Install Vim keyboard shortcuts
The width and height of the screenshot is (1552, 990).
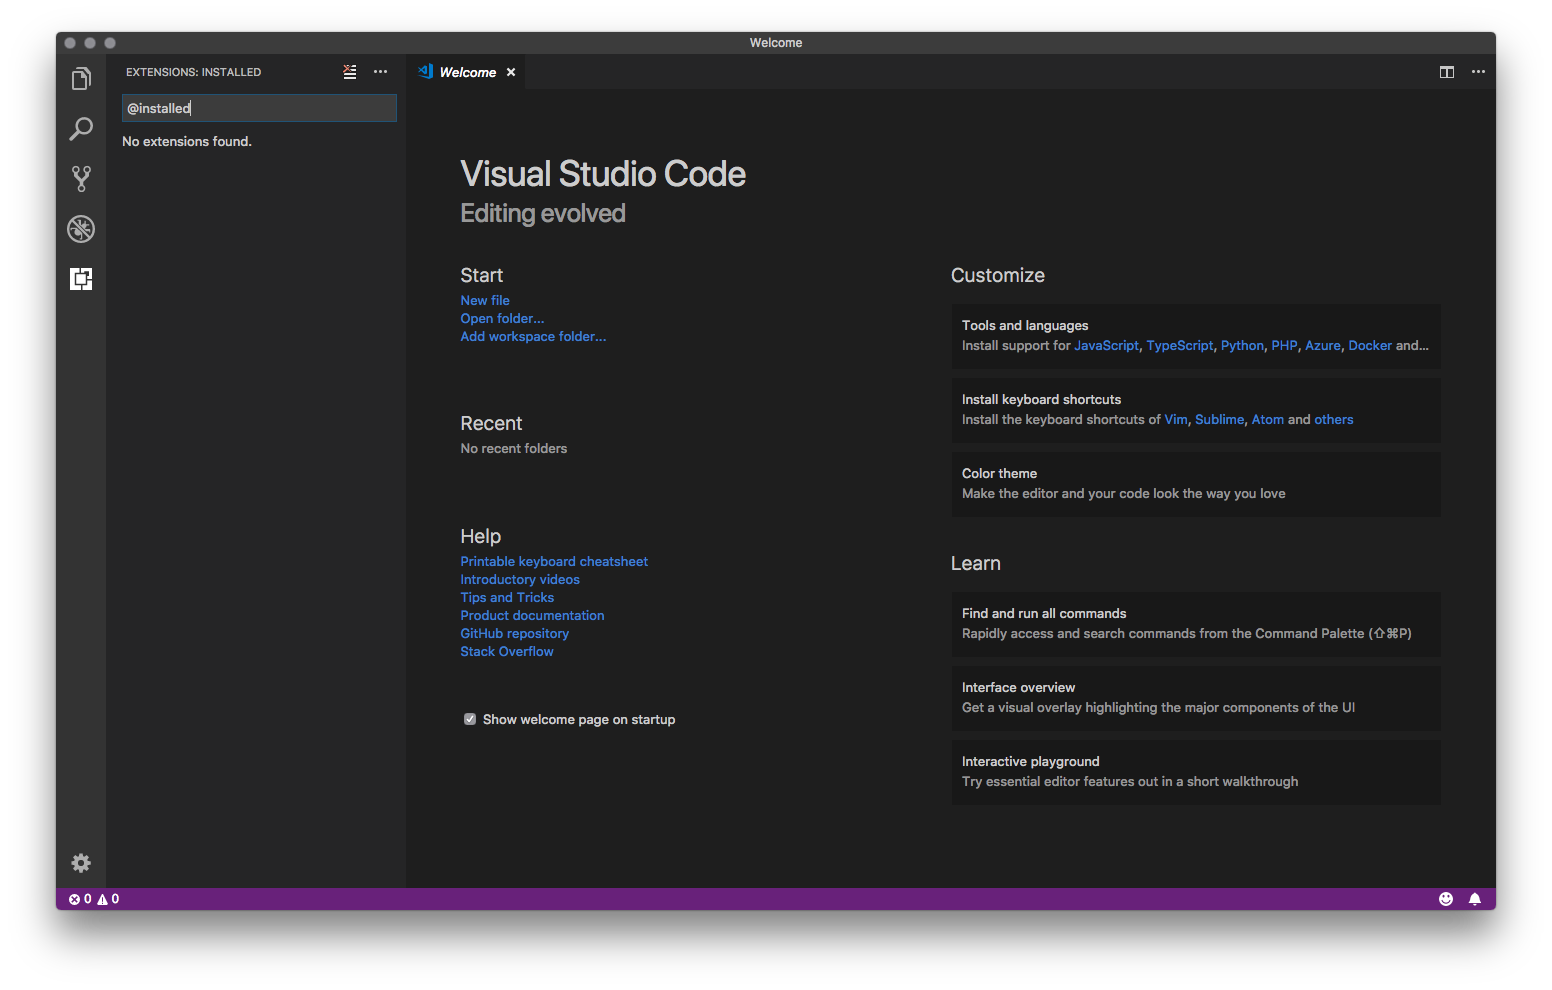[1175, 419]
